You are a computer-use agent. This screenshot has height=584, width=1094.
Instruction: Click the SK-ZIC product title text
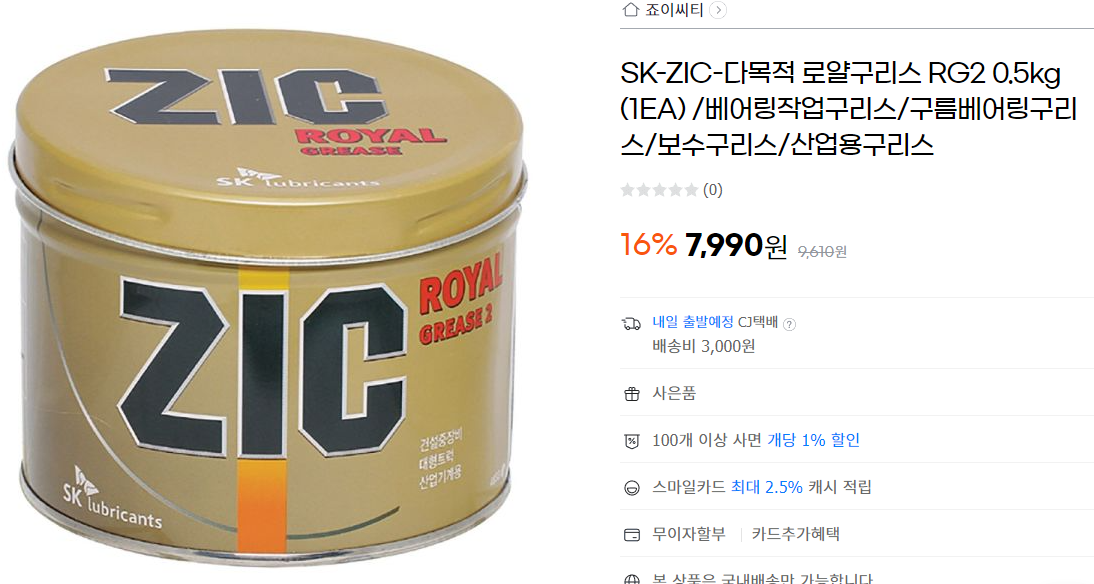click(849, 109)
